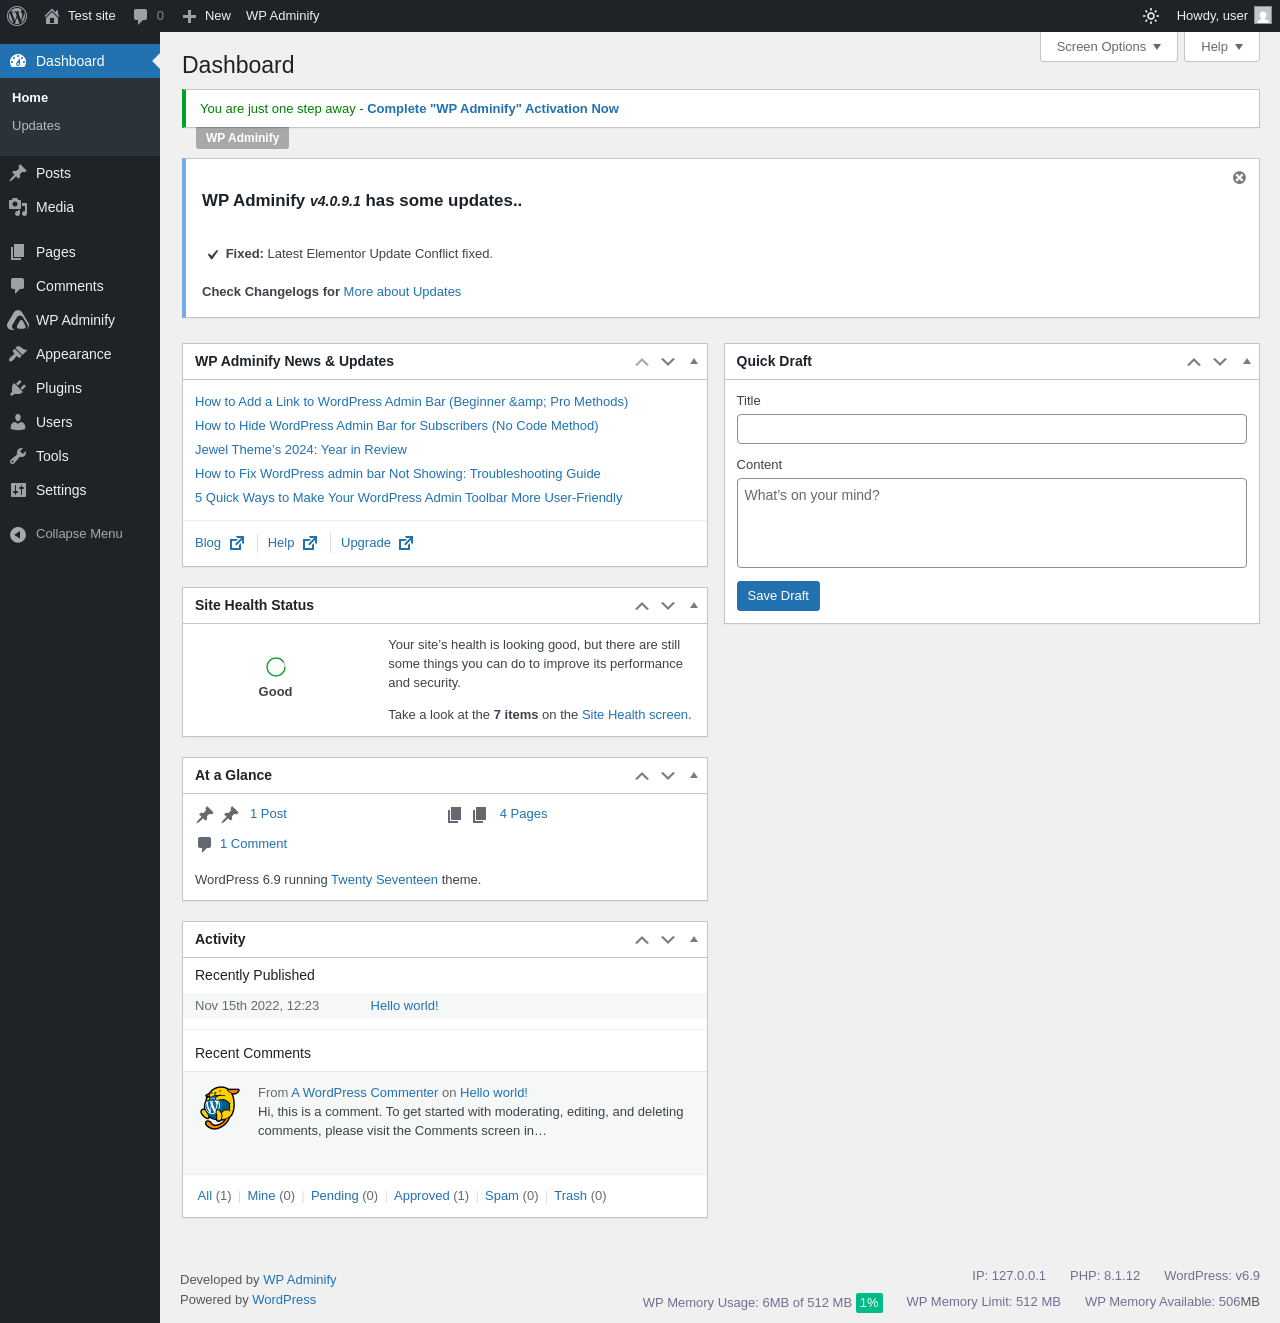Open the Hello world! published post link

point(404,1006)
